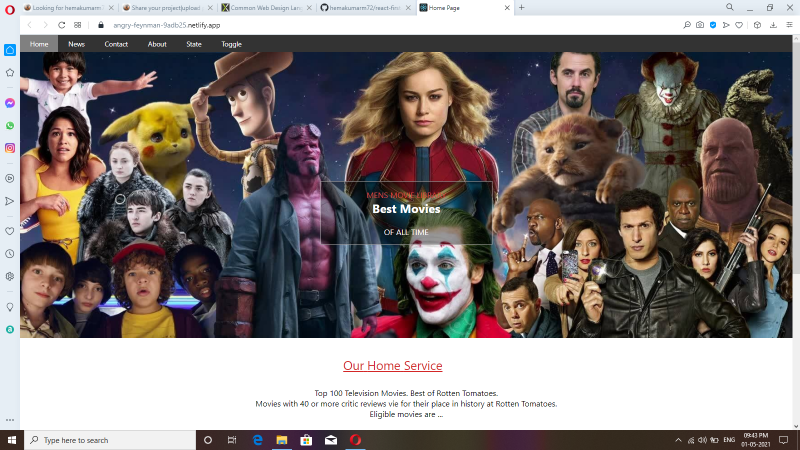The width and height of the screenshot is (800, 450).
Task: Open sidebar setup three dots
Action: (x=10, y=420)
